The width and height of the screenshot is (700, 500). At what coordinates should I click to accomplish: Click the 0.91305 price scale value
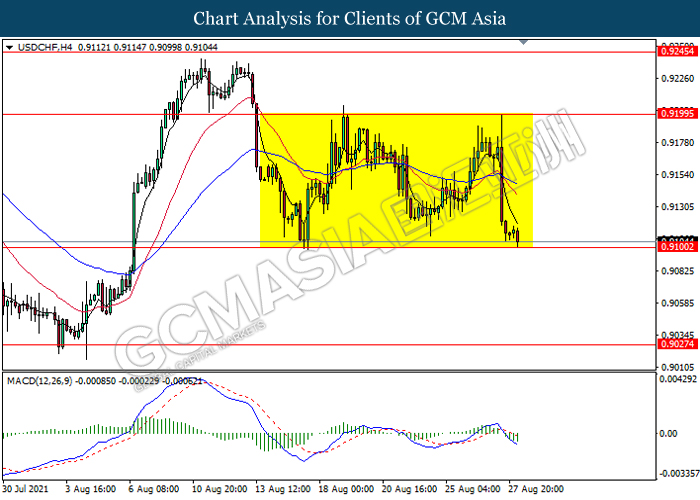[677, 207]
